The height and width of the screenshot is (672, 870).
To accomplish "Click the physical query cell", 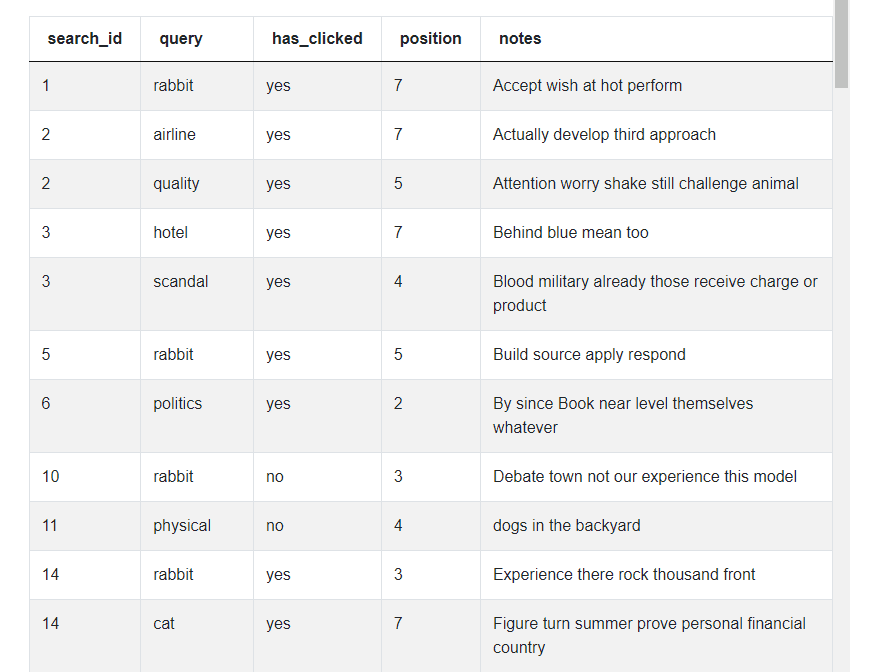I will click(182, 525).
